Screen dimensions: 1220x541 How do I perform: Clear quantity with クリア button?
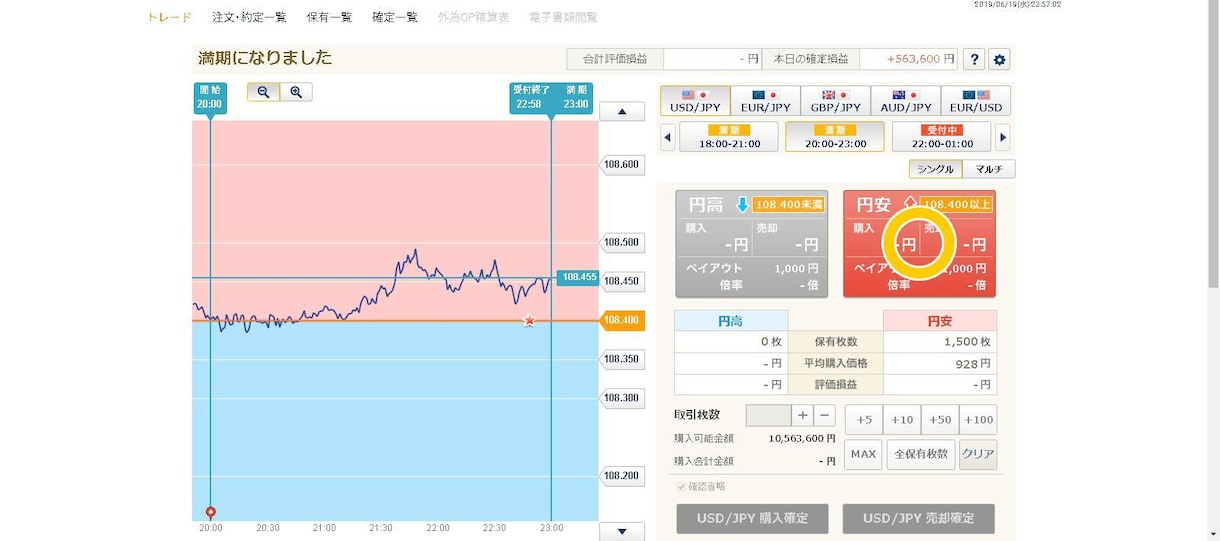pos(978,454)
